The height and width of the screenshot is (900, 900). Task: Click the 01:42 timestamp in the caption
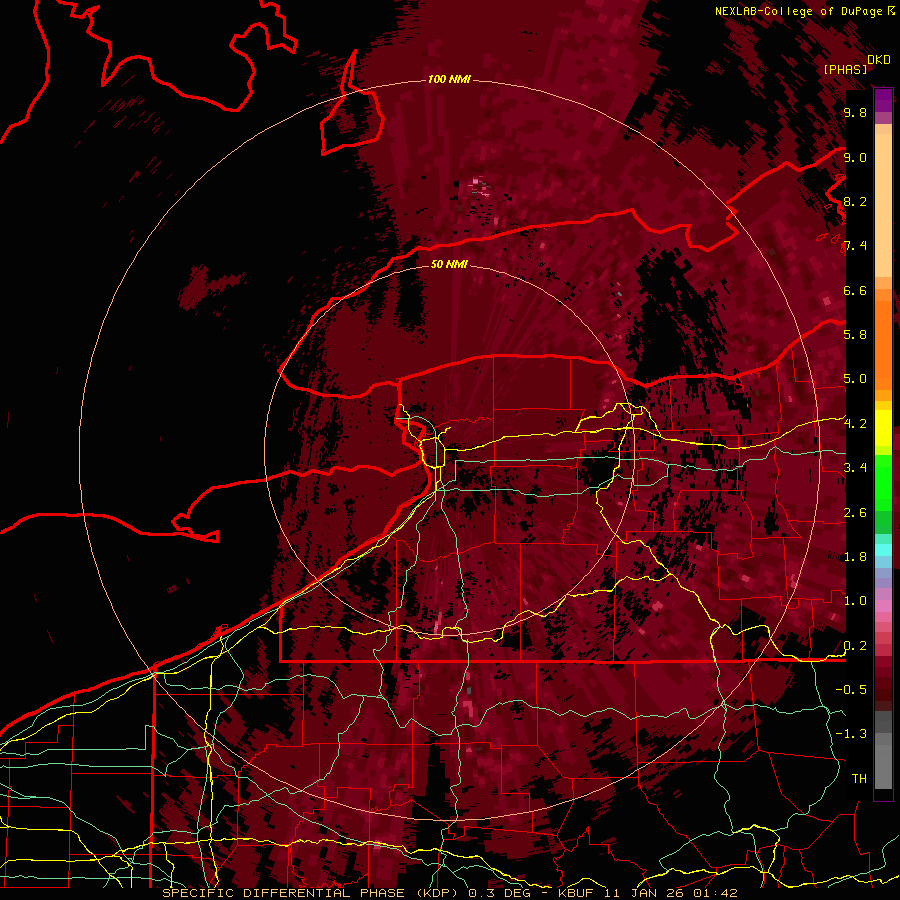(717, 893)
